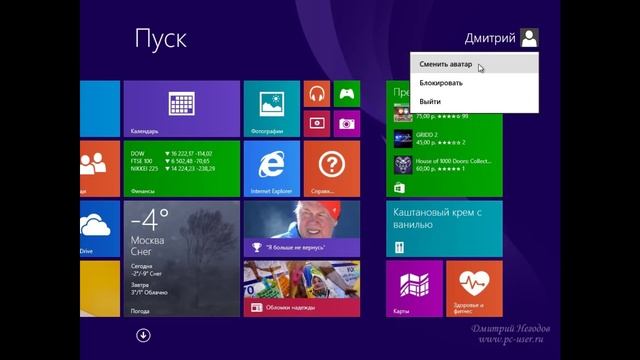Screen dimensions: 640x360
Task: Open the Finance tile with DOW figures
Action: [x=182, y=169]
